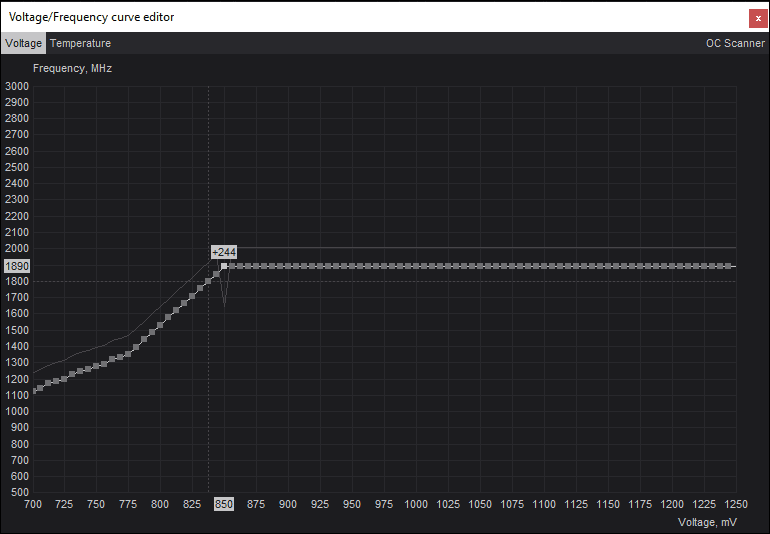Pick the curve point at 825 mV
770x534 pixels.
tap(192, 296)
